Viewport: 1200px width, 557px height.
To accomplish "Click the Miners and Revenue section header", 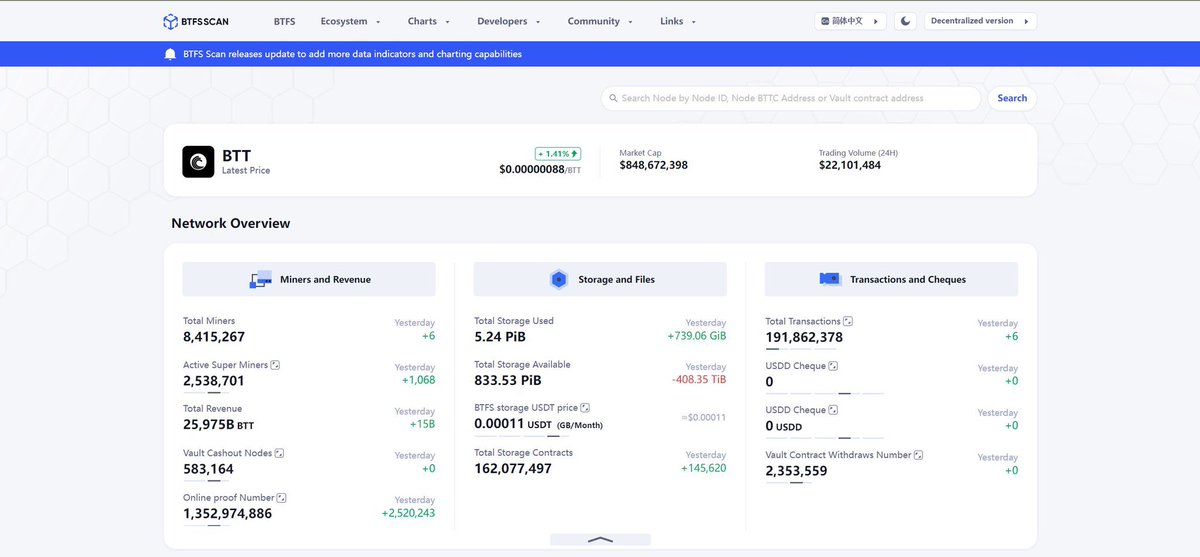I will click(x=309, y=279).
